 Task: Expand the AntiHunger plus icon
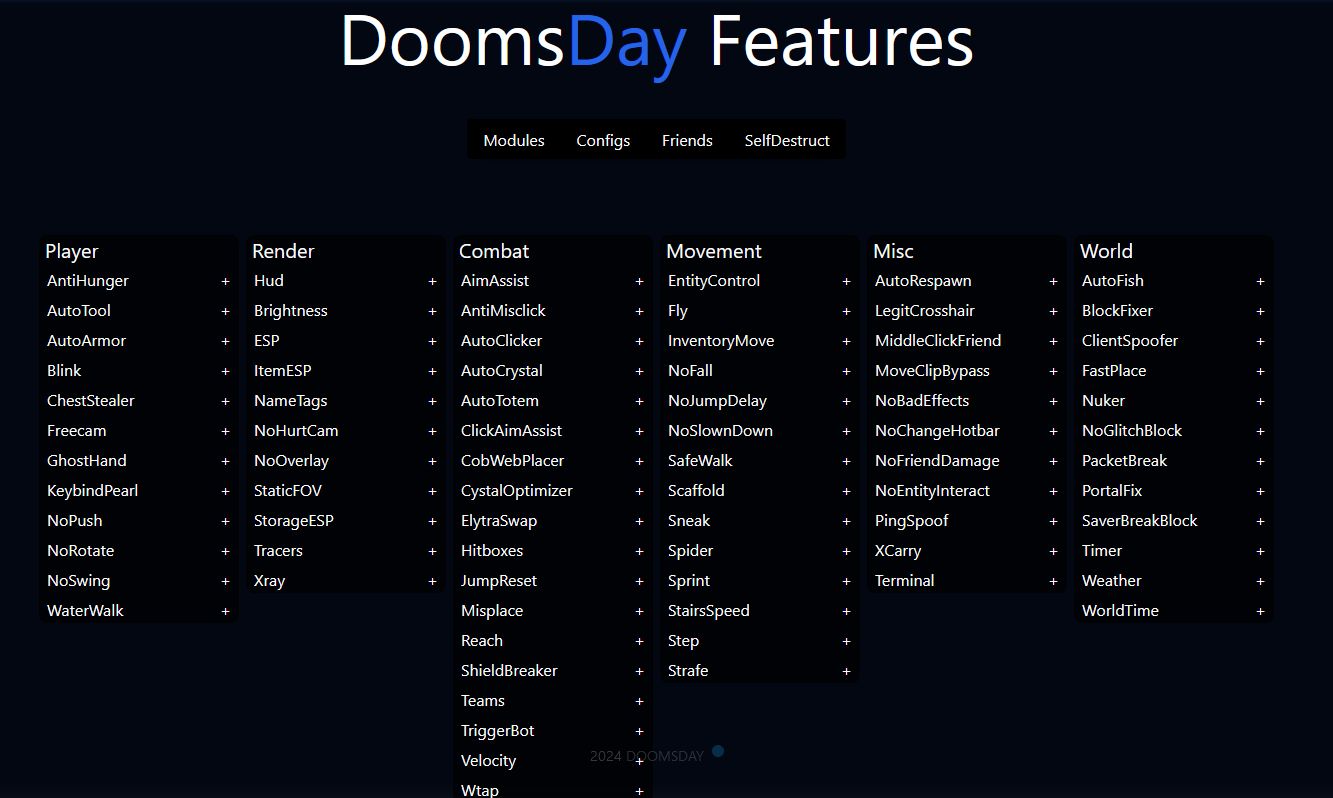click(225, 282)
